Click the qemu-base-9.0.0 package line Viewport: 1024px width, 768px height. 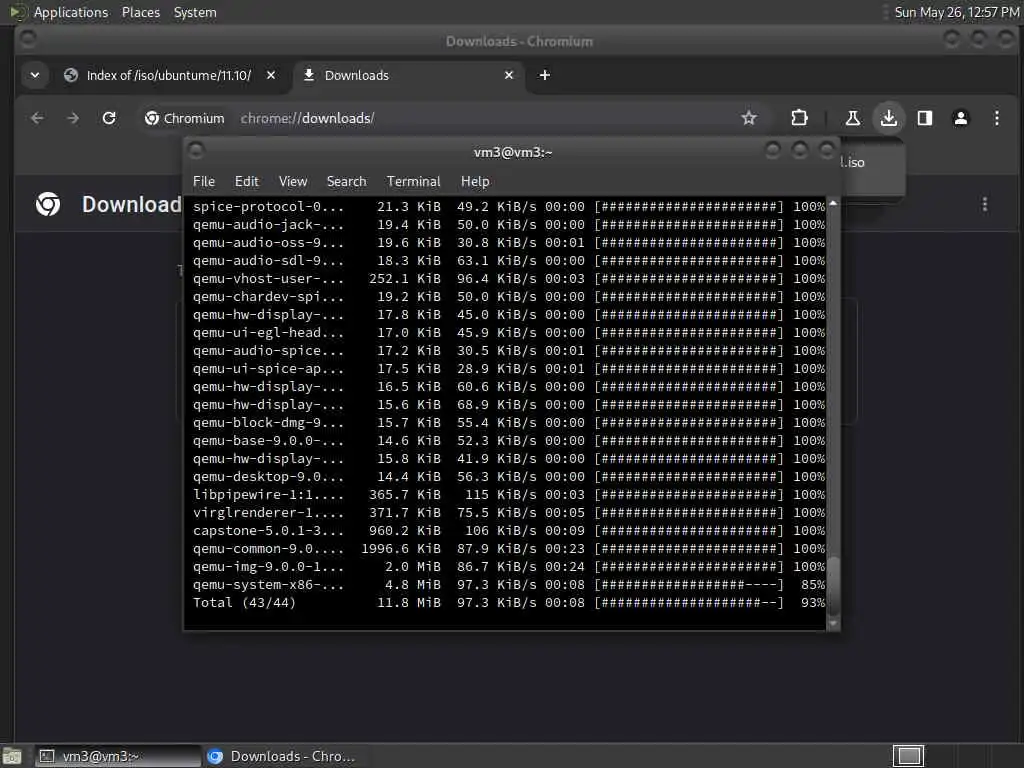[509, 441]
